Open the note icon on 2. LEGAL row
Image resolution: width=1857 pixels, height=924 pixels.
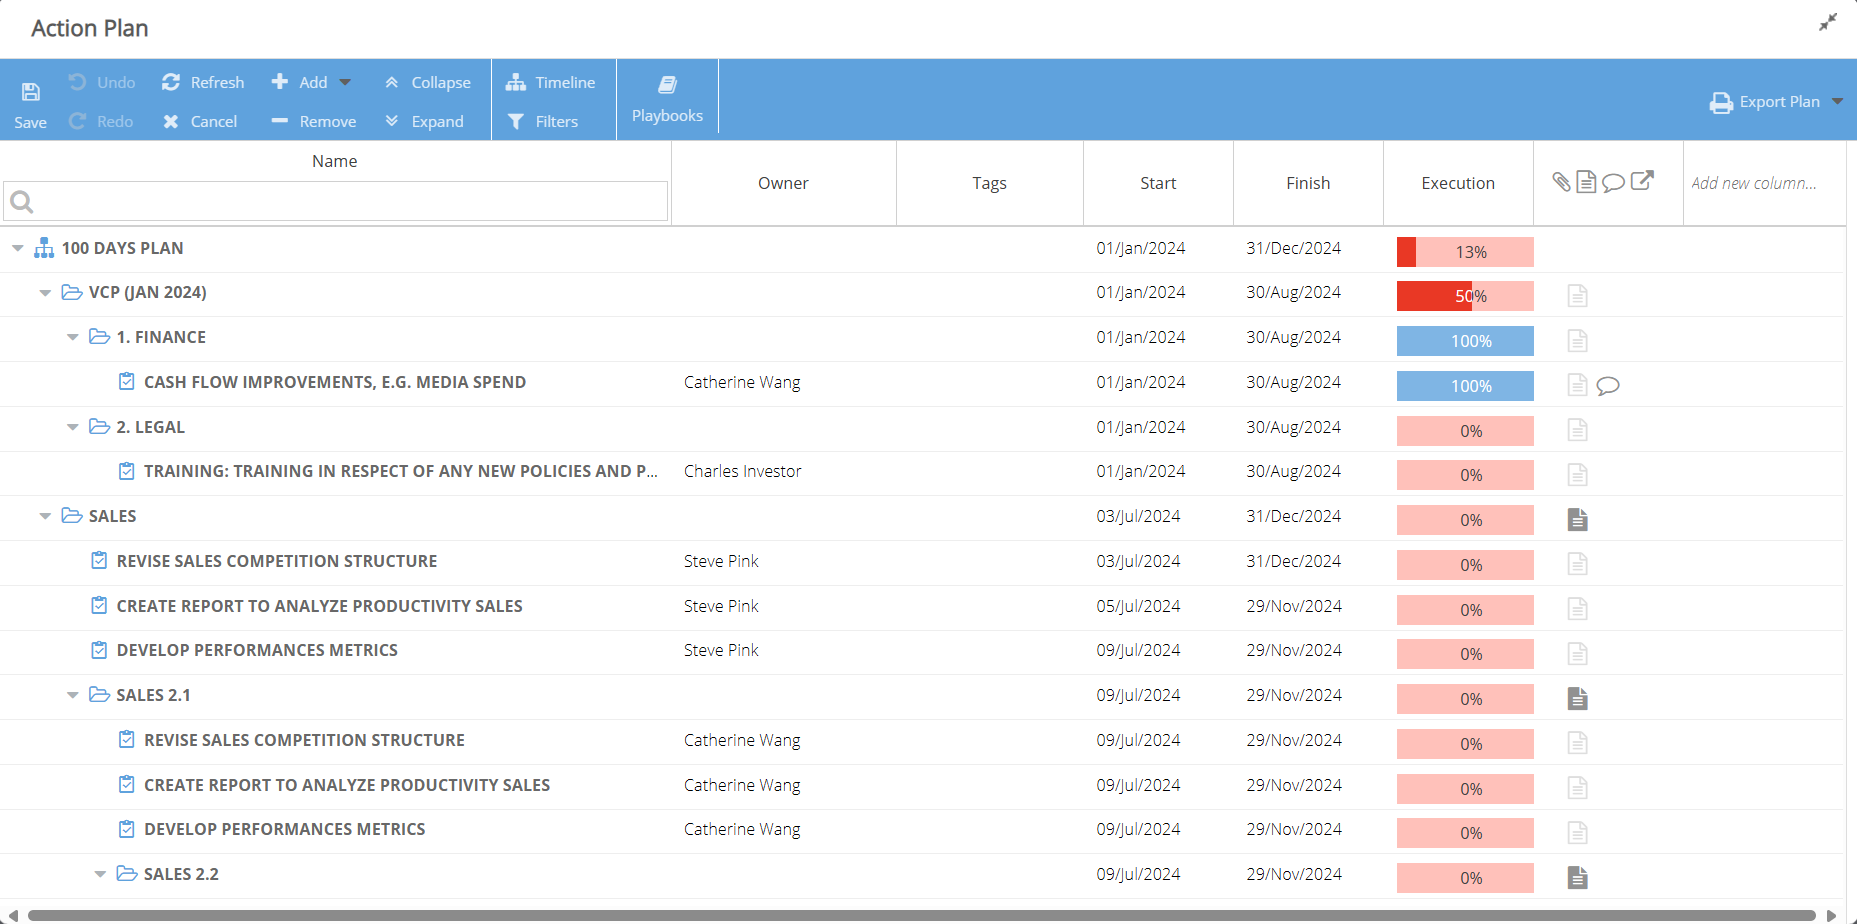[x=1577, y=430]
